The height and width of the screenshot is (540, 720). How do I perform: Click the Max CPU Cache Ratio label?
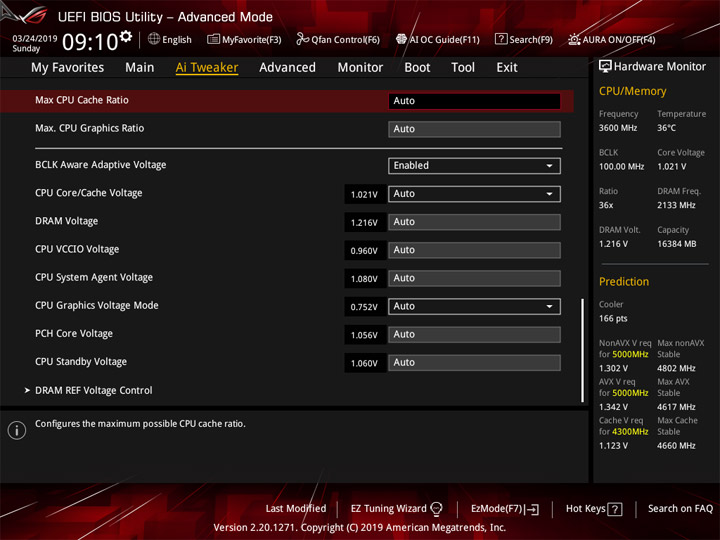point(82,100)
